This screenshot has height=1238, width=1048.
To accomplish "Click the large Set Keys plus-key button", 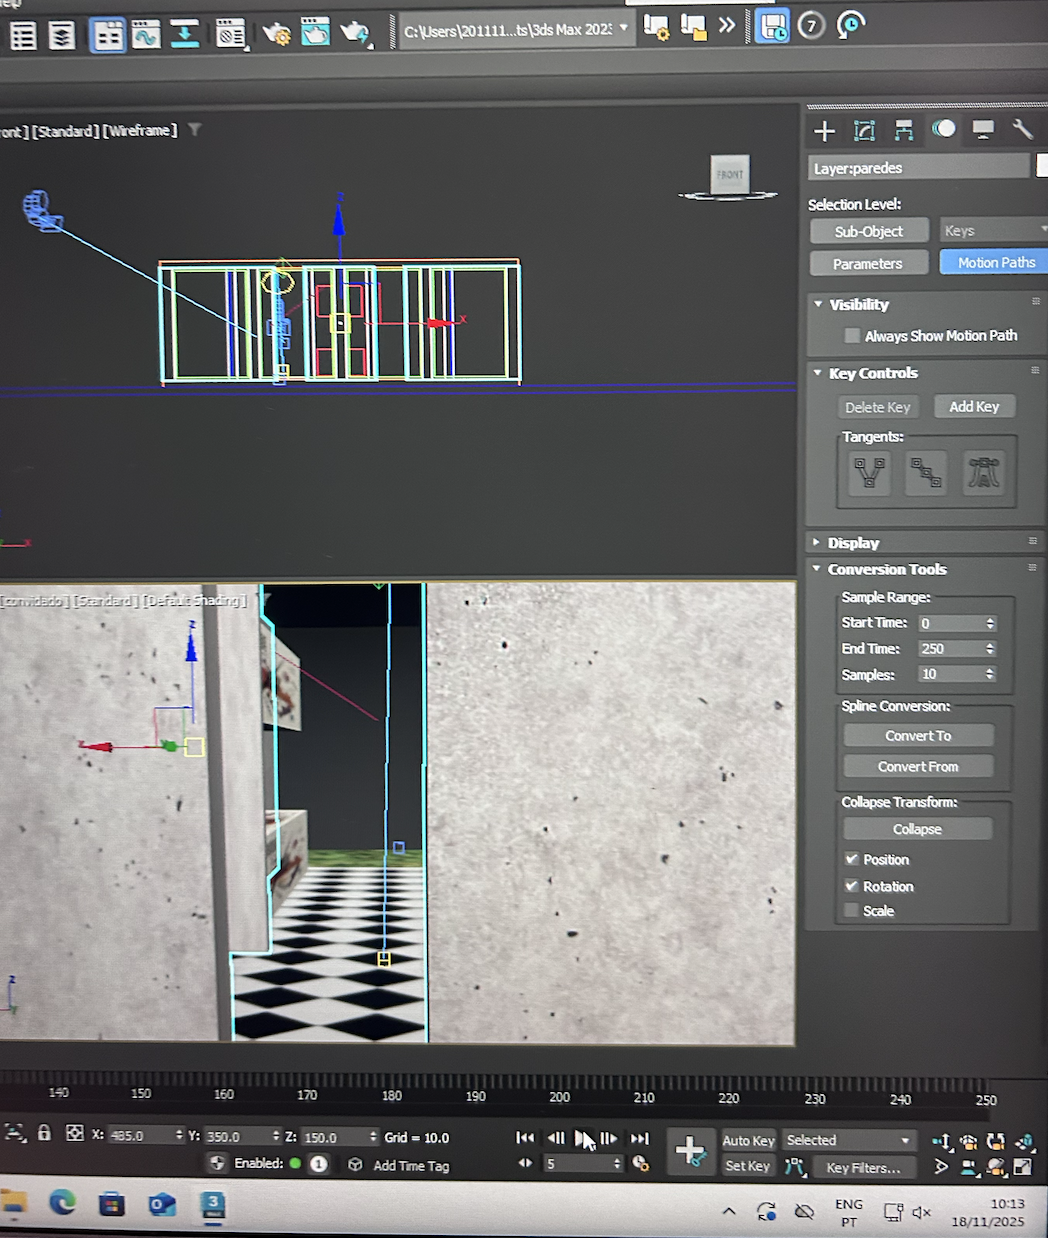I will [x=690, y=1151].
